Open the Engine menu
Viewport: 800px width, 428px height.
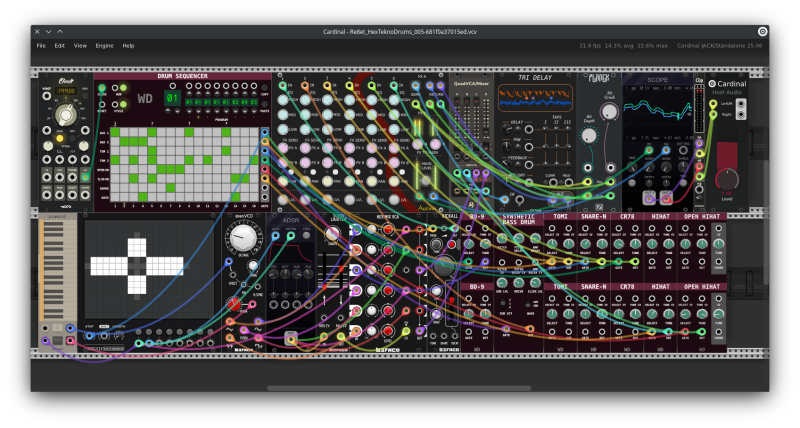click(x=104, y=46)
